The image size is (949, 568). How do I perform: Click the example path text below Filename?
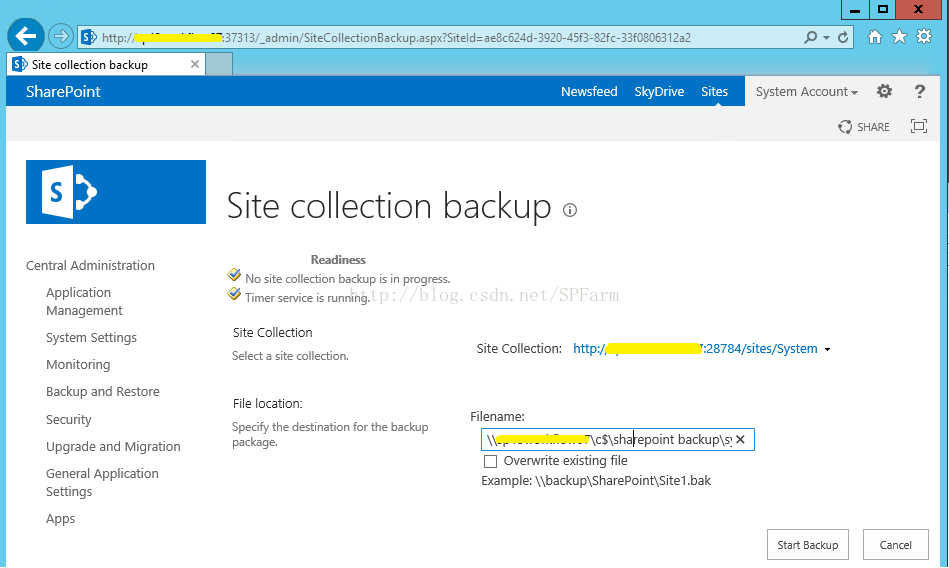point(596,481)
